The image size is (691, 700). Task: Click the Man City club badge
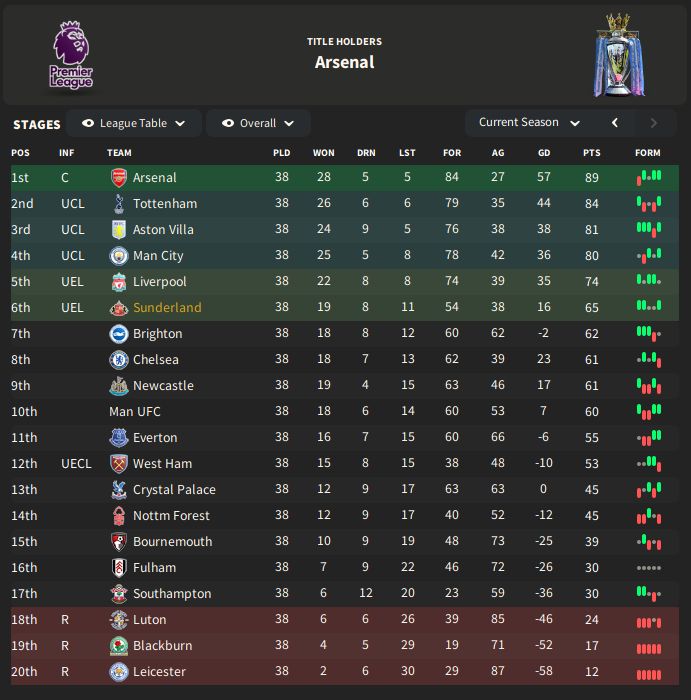click(x=119, y=256)
